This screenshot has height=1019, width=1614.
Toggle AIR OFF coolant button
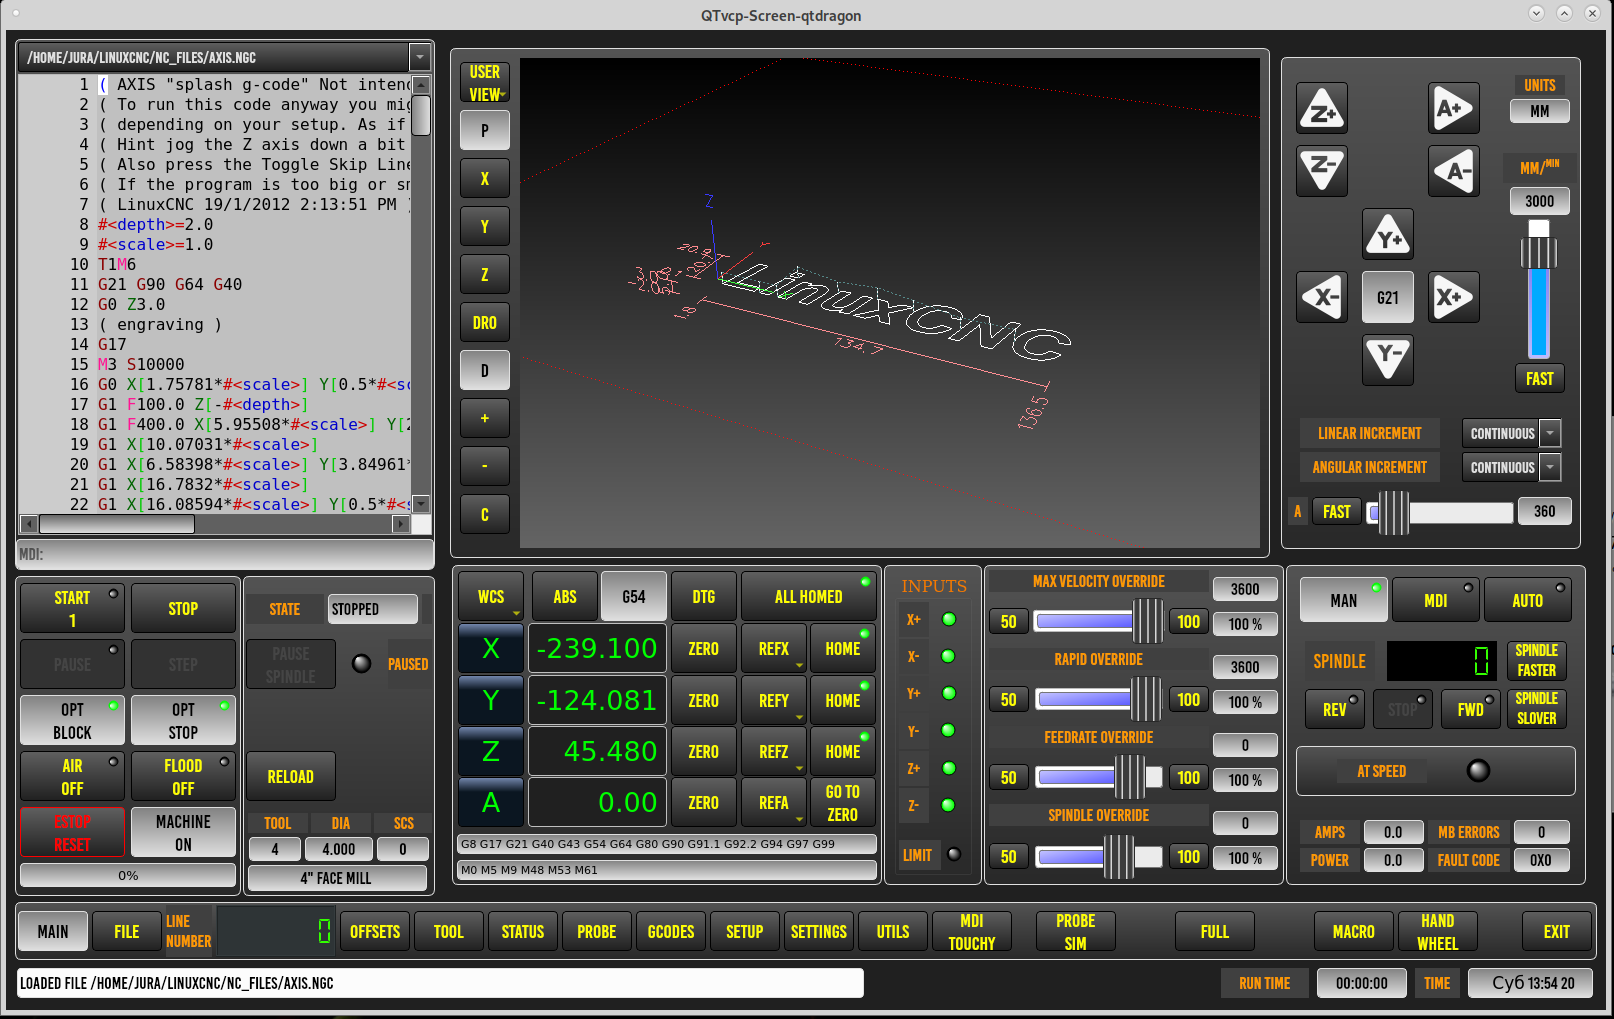click(72, 777)
